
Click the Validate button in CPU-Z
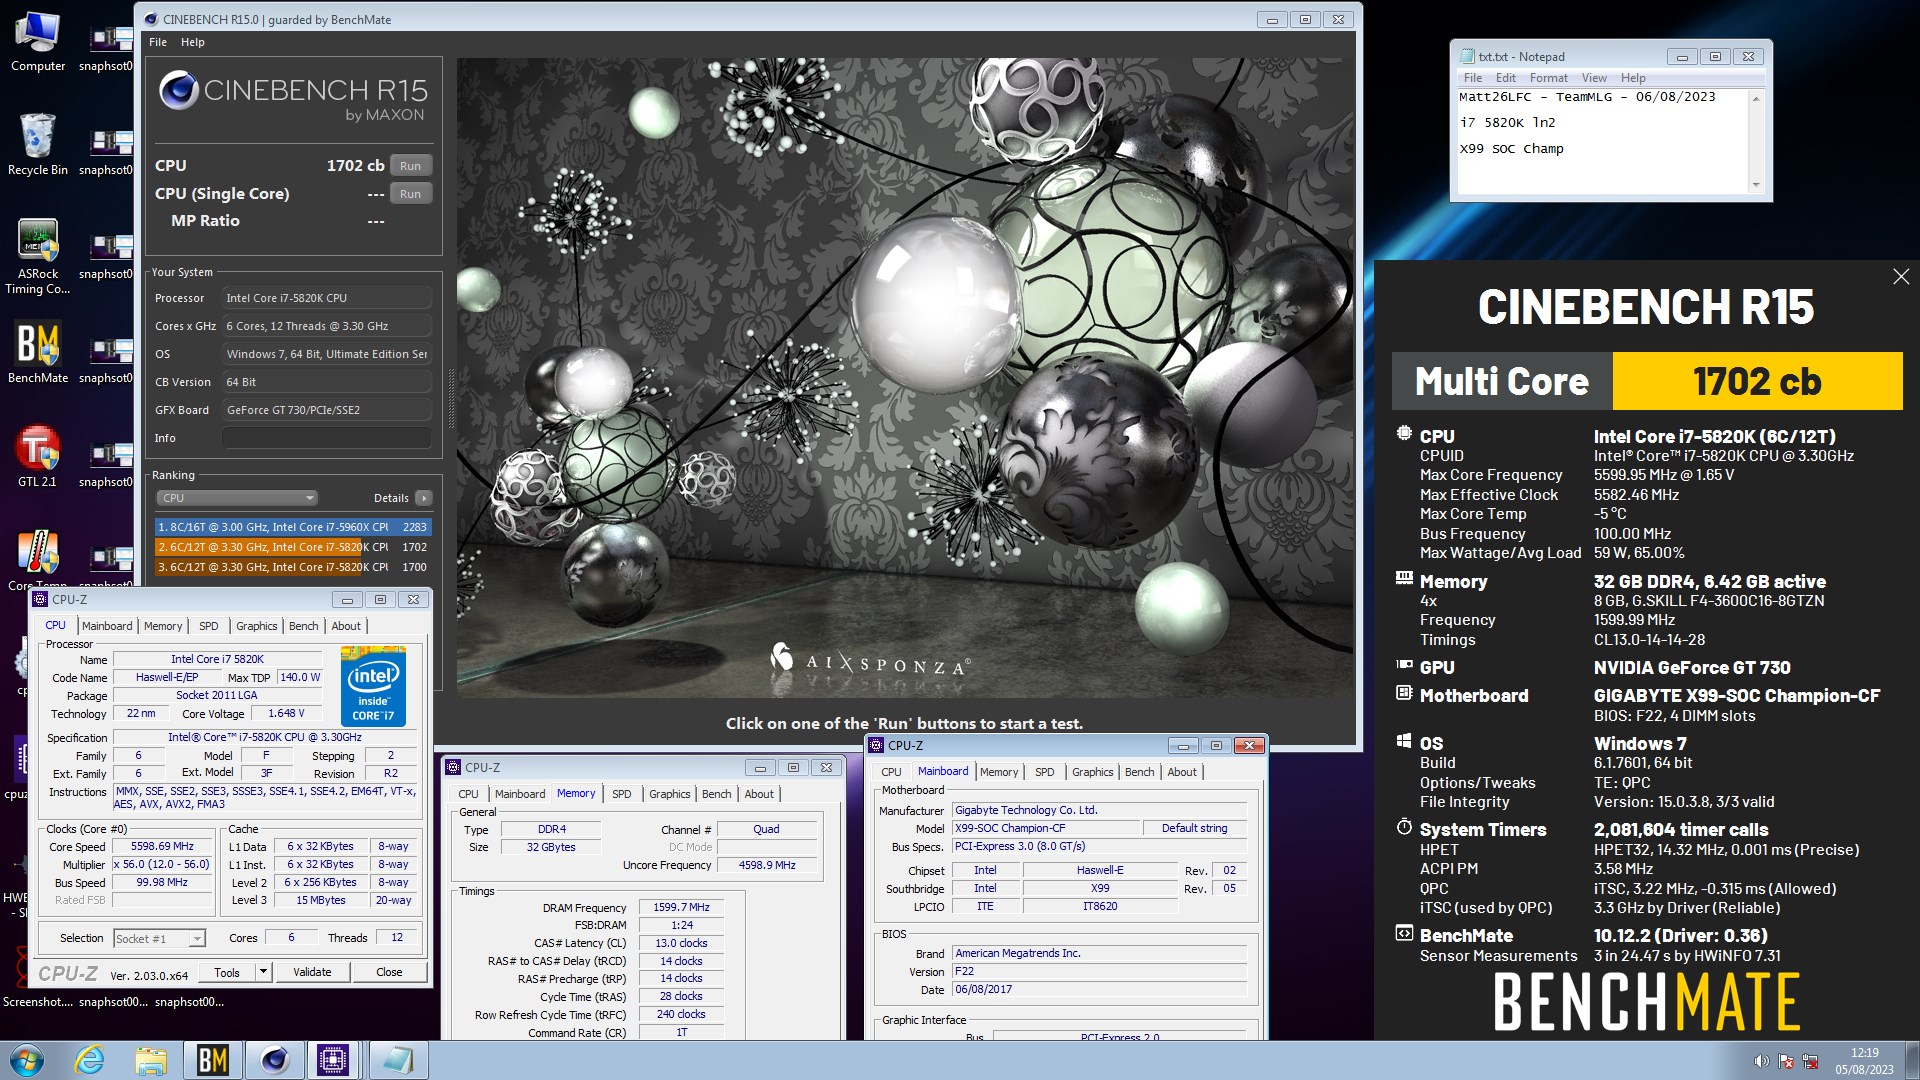tap(312, 972)
